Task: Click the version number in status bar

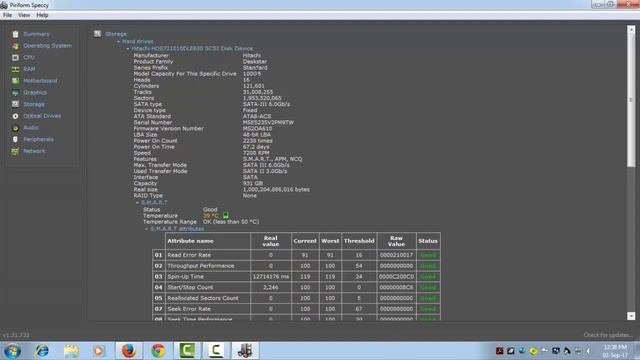Action: (x=16, y=336)
